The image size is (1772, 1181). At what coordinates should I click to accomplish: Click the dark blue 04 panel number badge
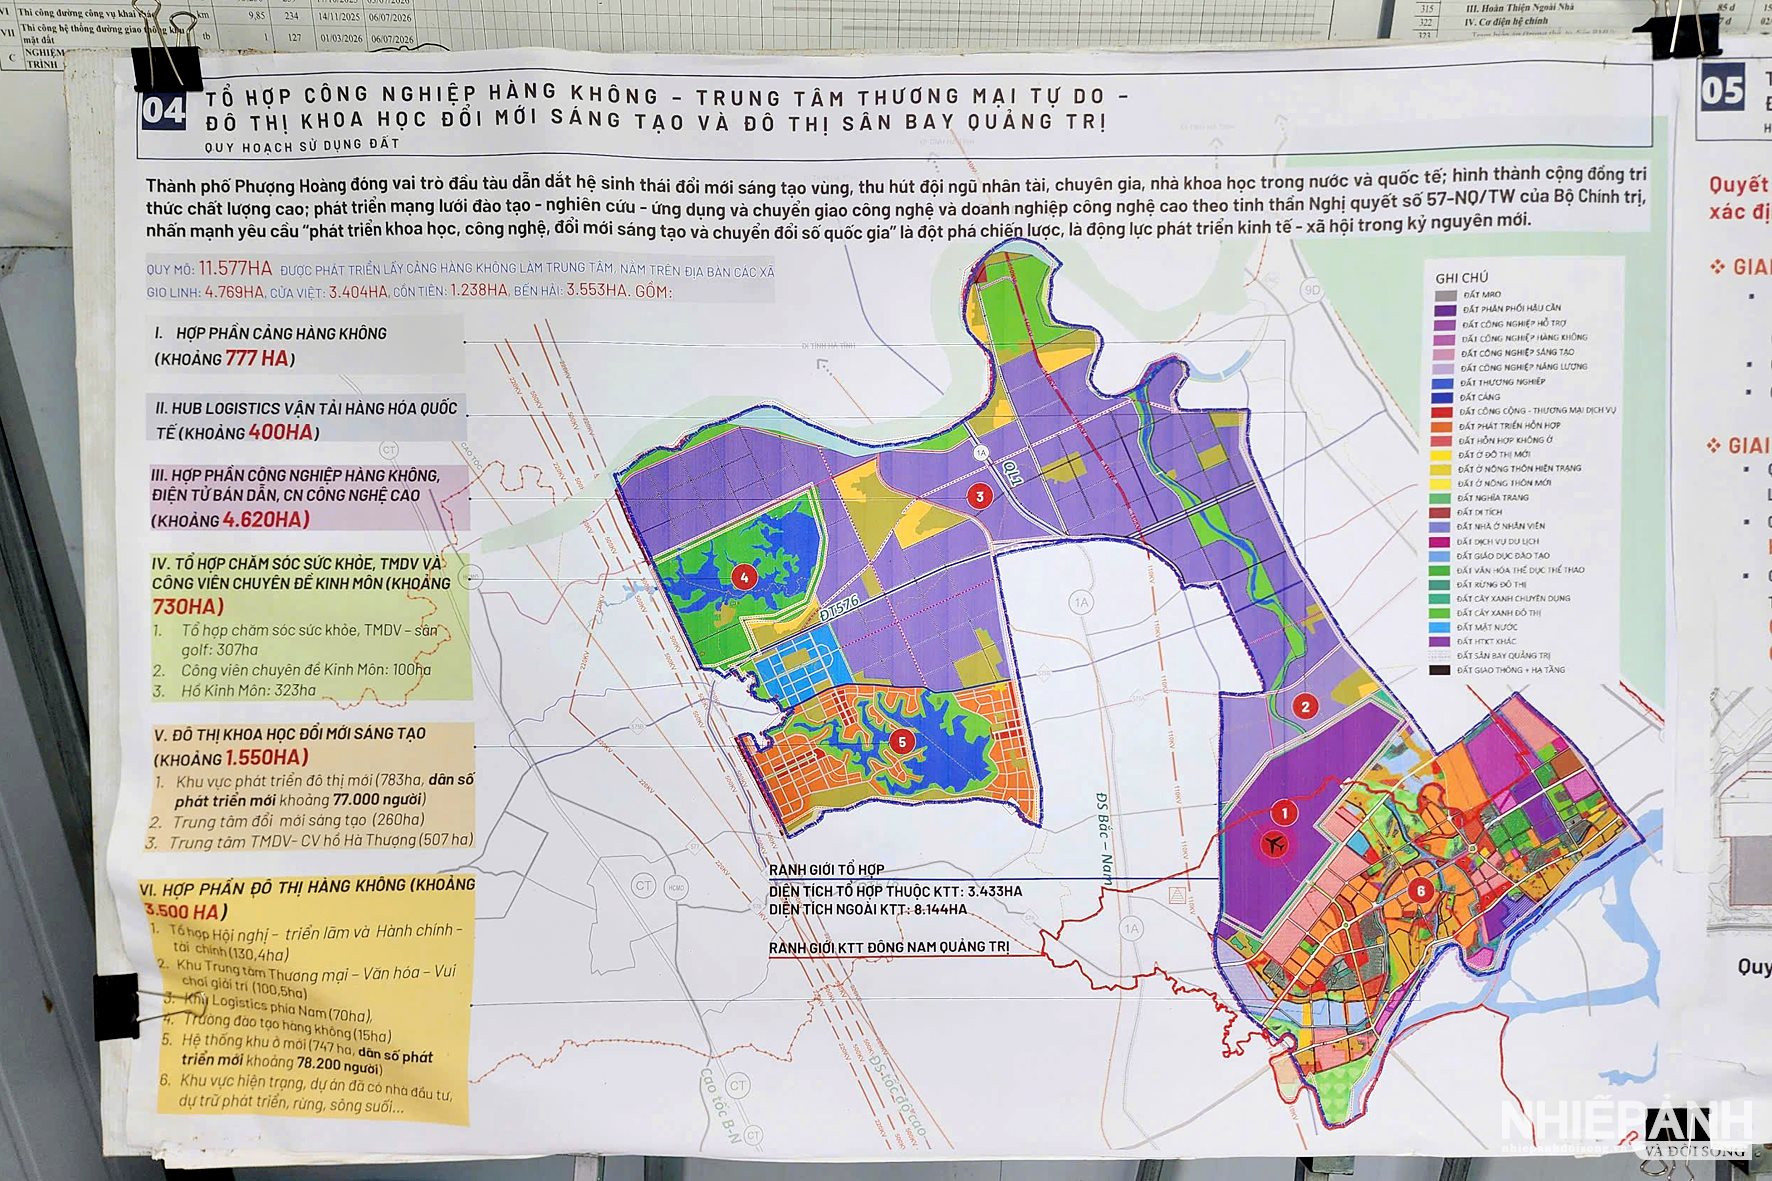pyautogui.click(x=163, y=110)
